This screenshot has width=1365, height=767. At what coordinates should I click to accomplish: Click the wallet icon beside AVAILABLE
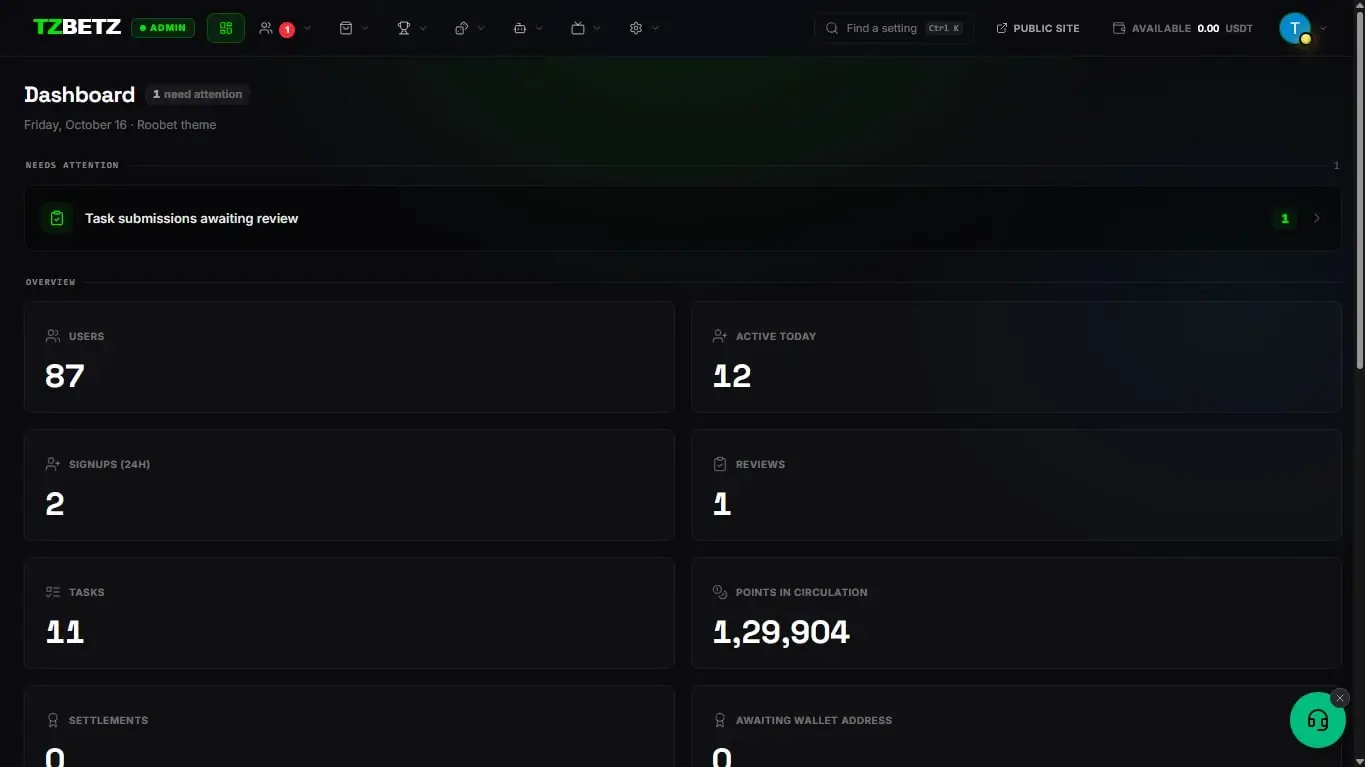(x=1119, y=28)
